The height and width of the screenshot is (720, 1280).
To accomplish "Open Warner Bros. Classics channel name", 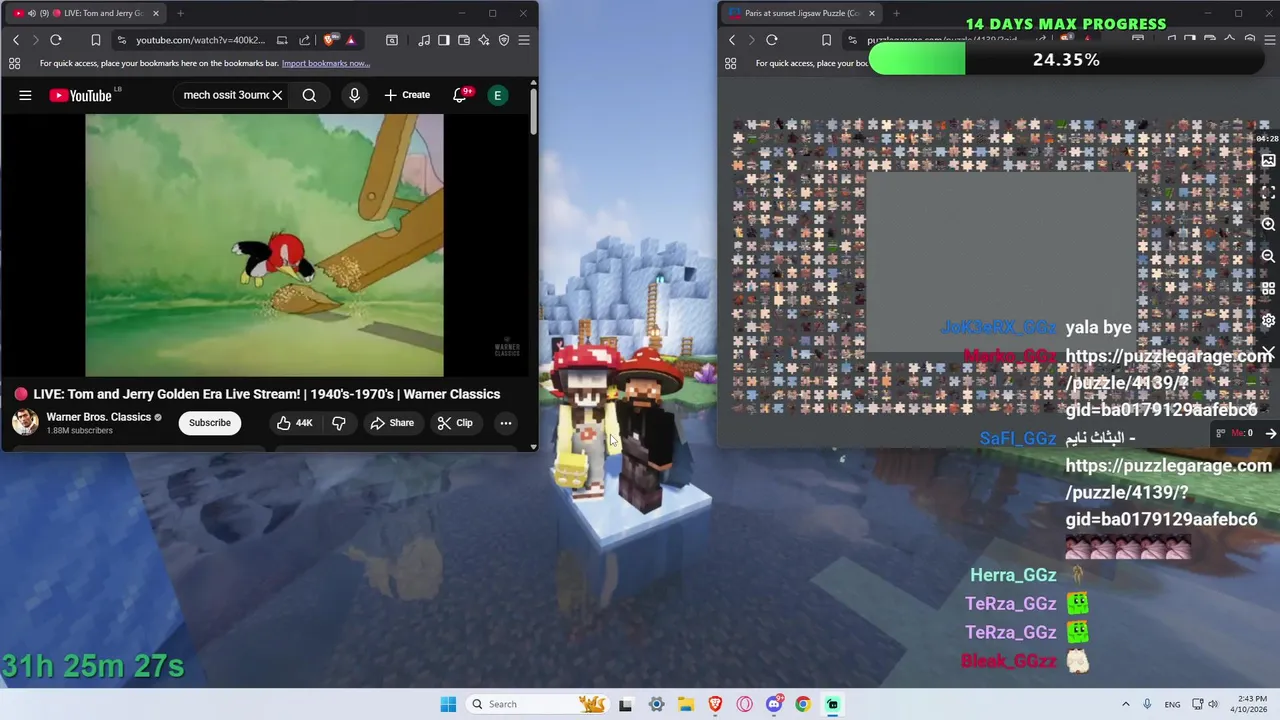I will [98, 417].
